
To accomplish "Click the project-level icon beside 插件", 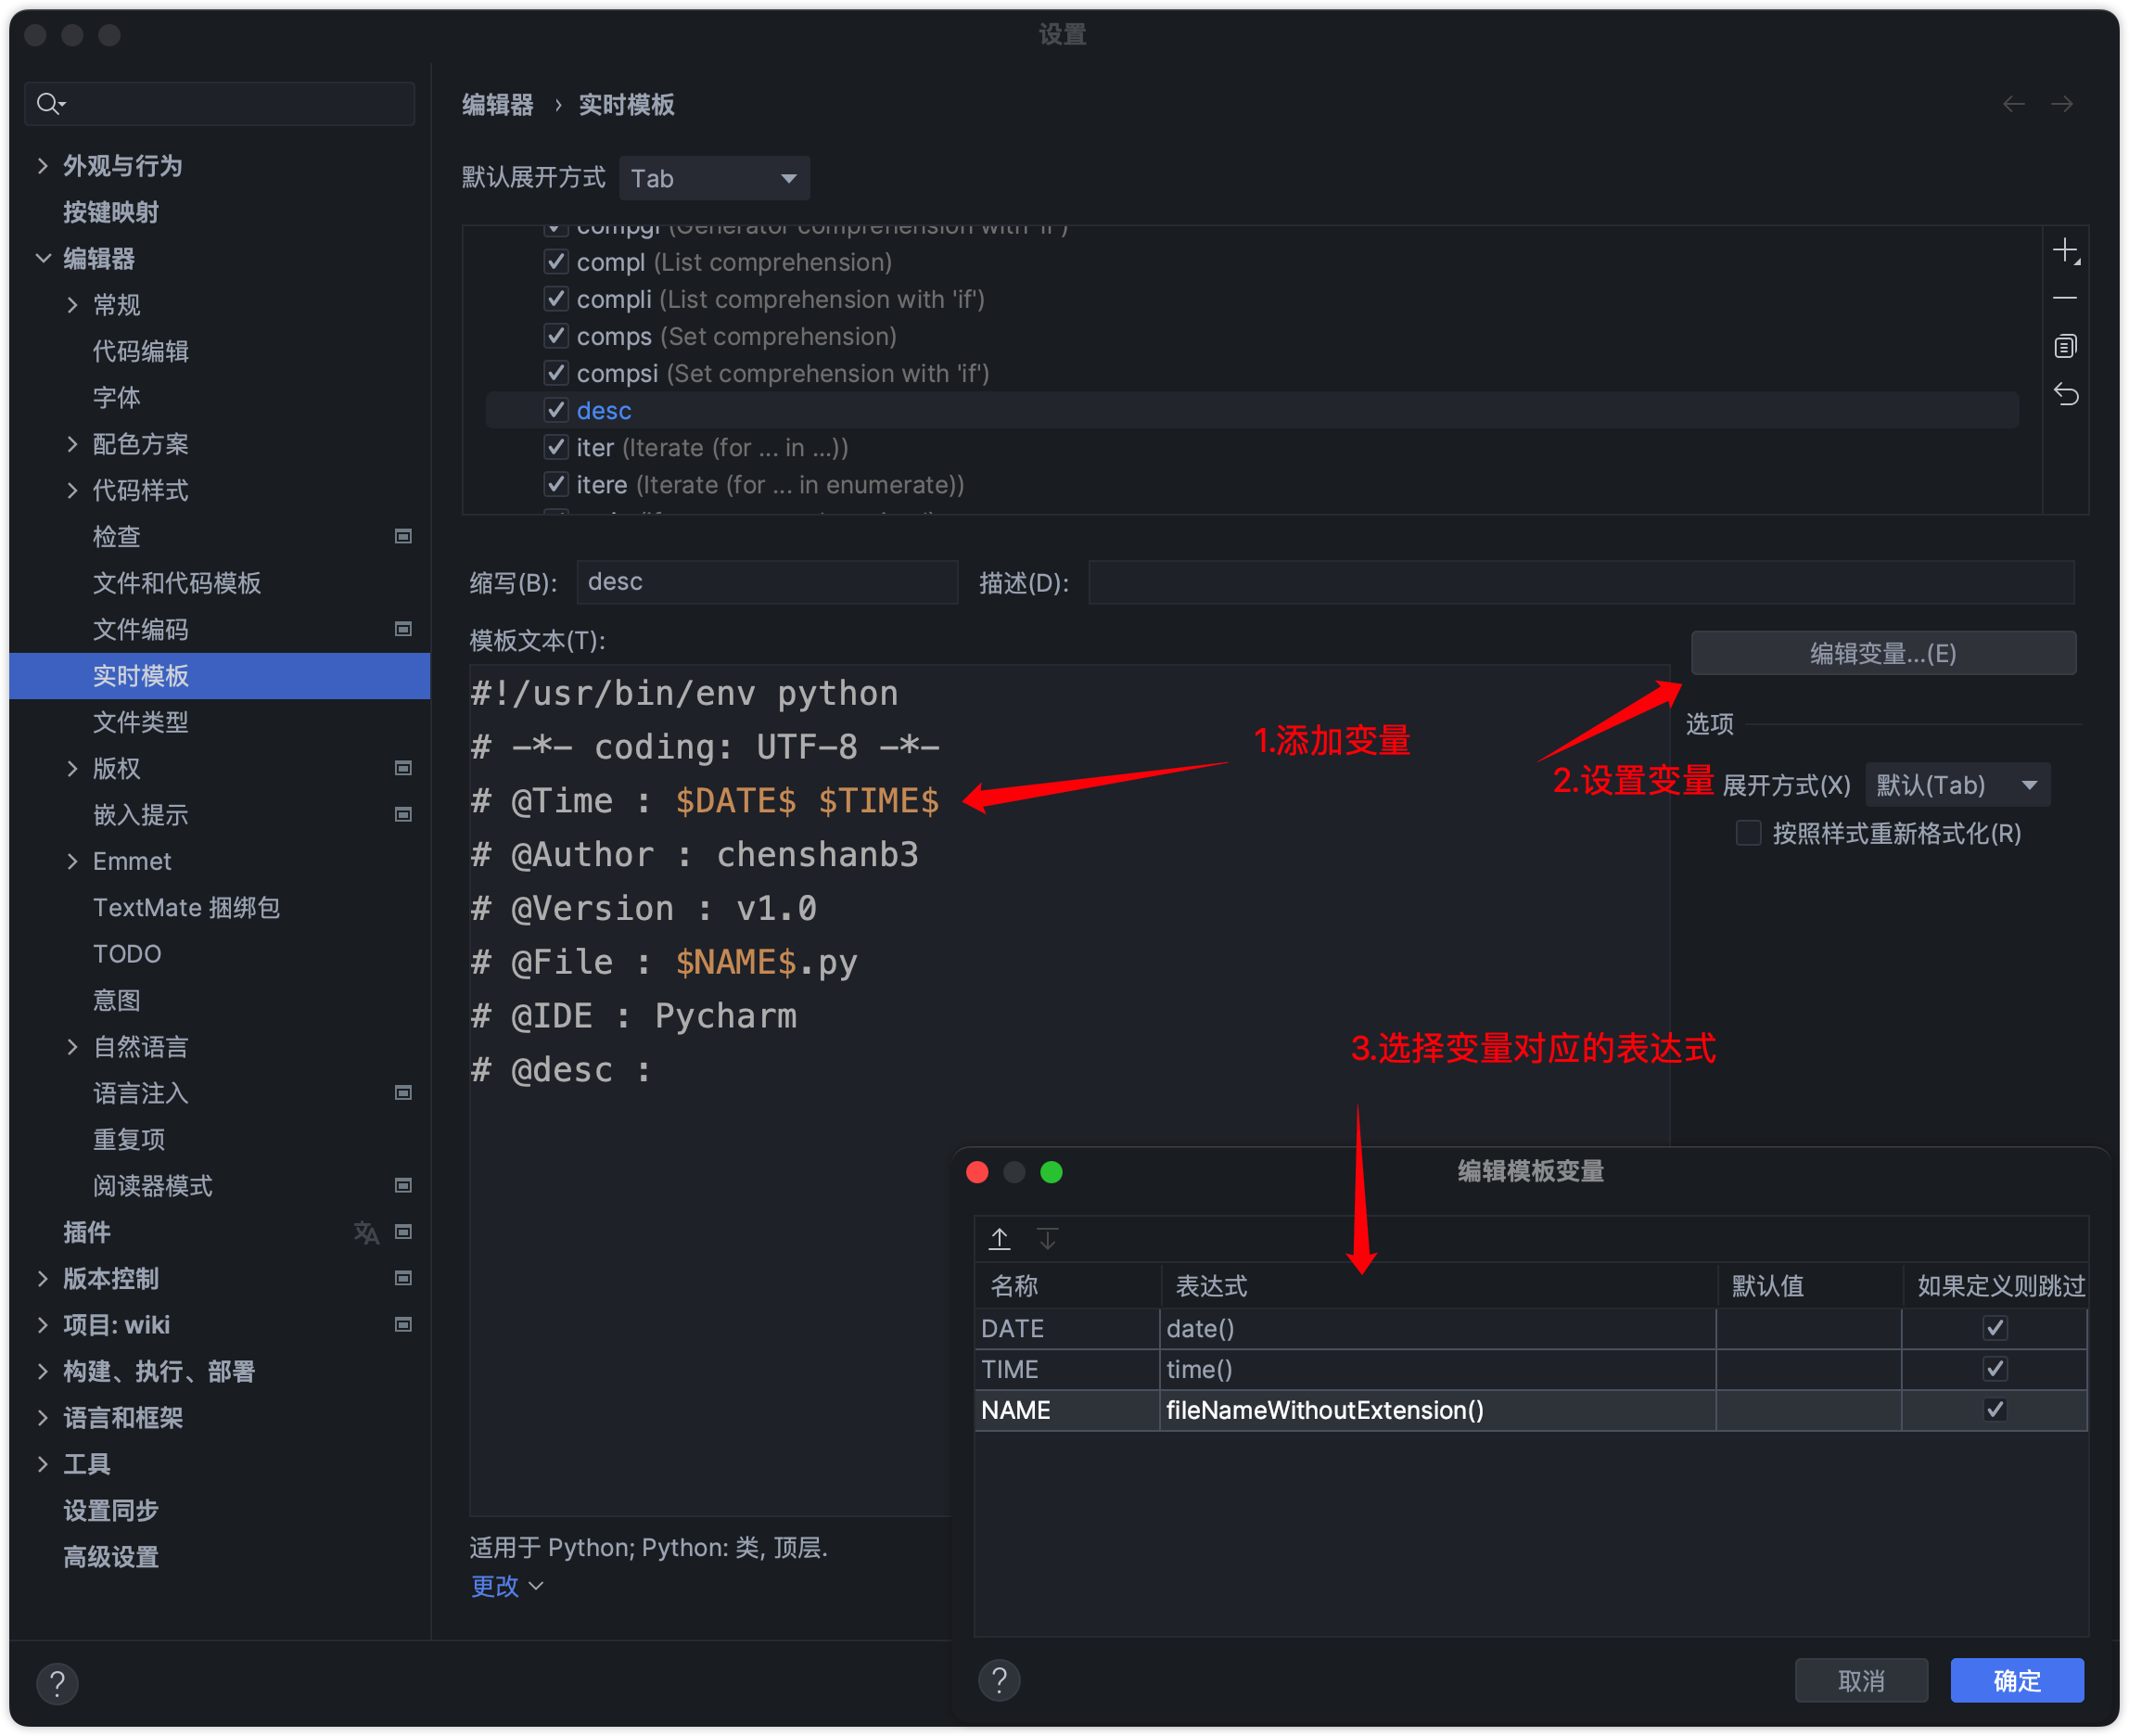I will (x=403, y=1232).
